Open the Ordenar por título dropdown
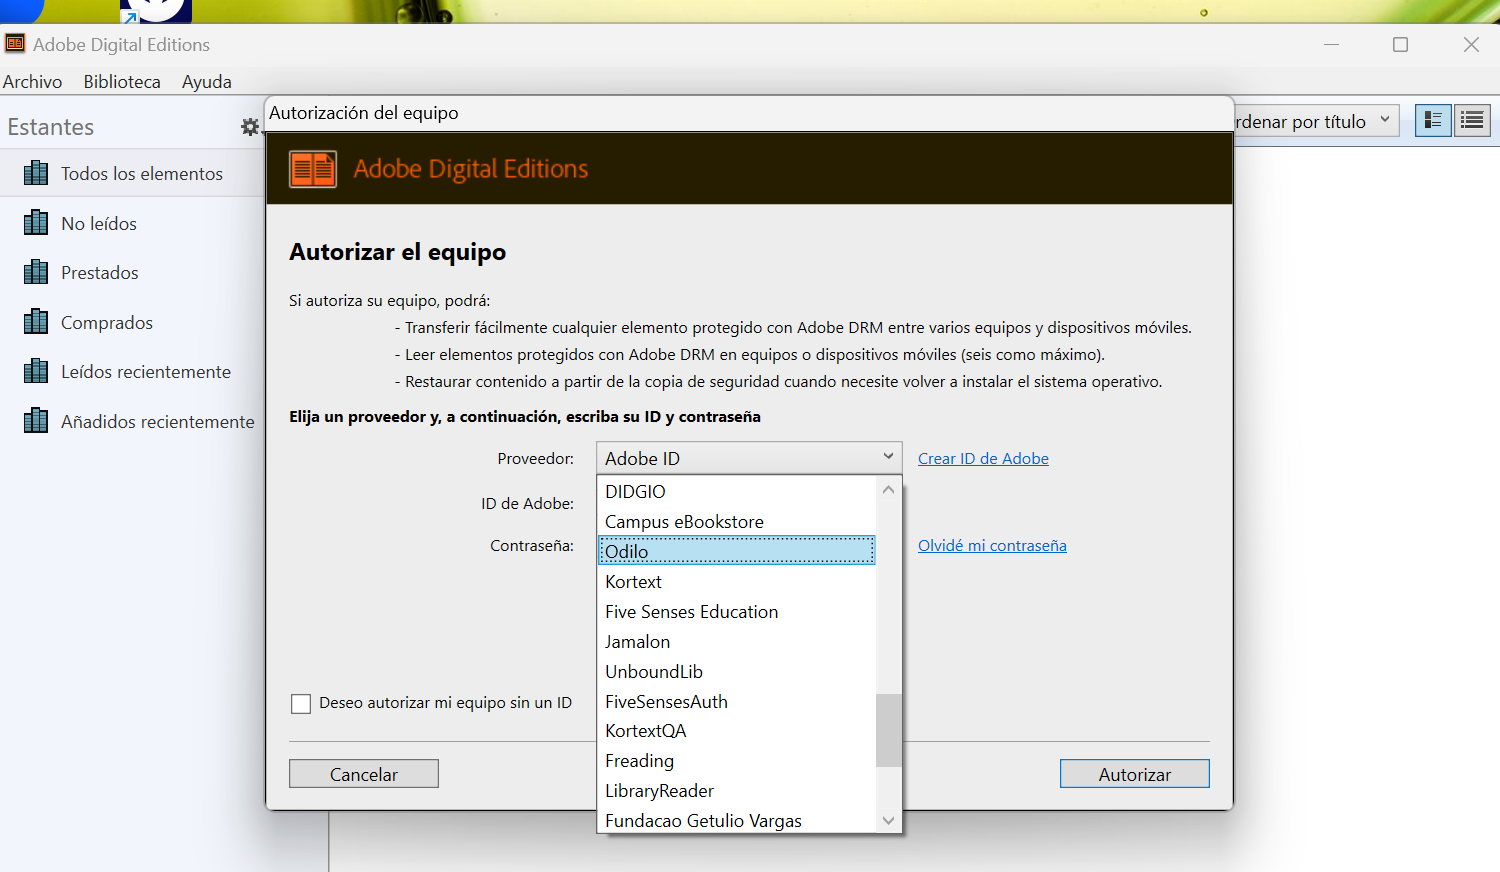 (1316, 121)
